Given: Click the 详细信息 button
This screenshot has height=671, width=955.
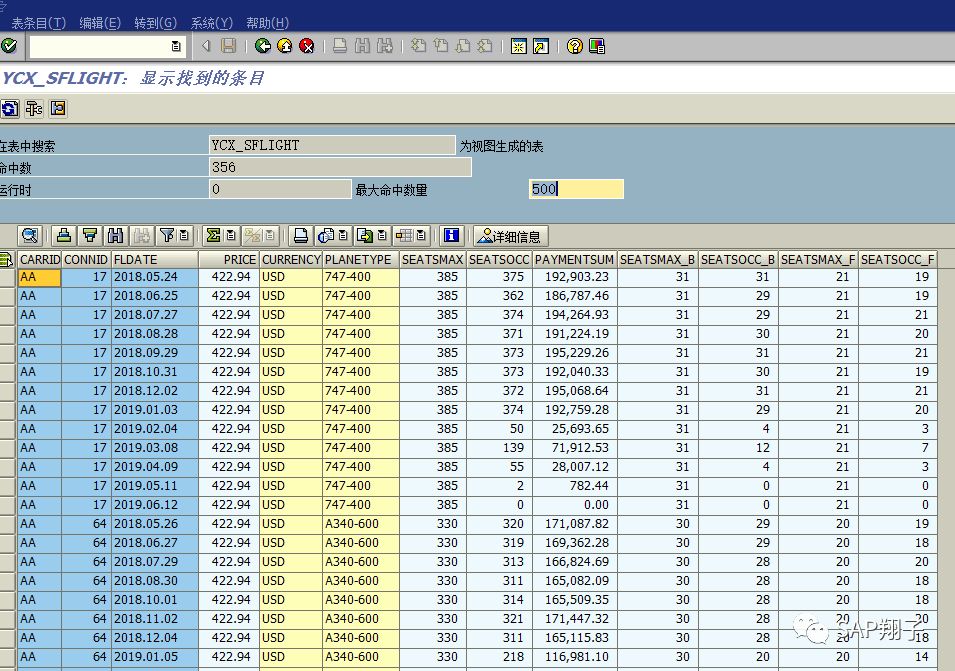Looking at the screenshot, I should tap(510, 236).
